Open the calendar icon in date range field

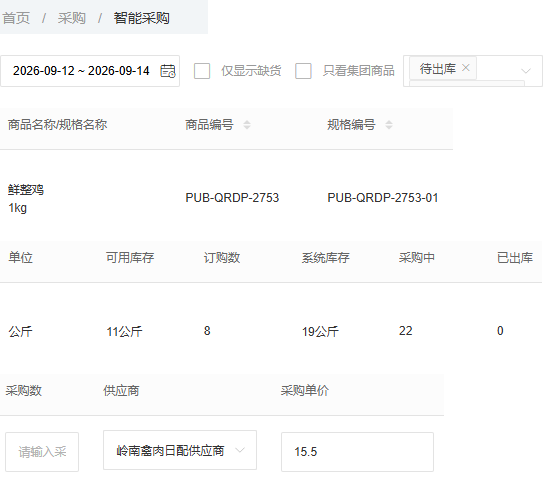click(x=167, y=71)
